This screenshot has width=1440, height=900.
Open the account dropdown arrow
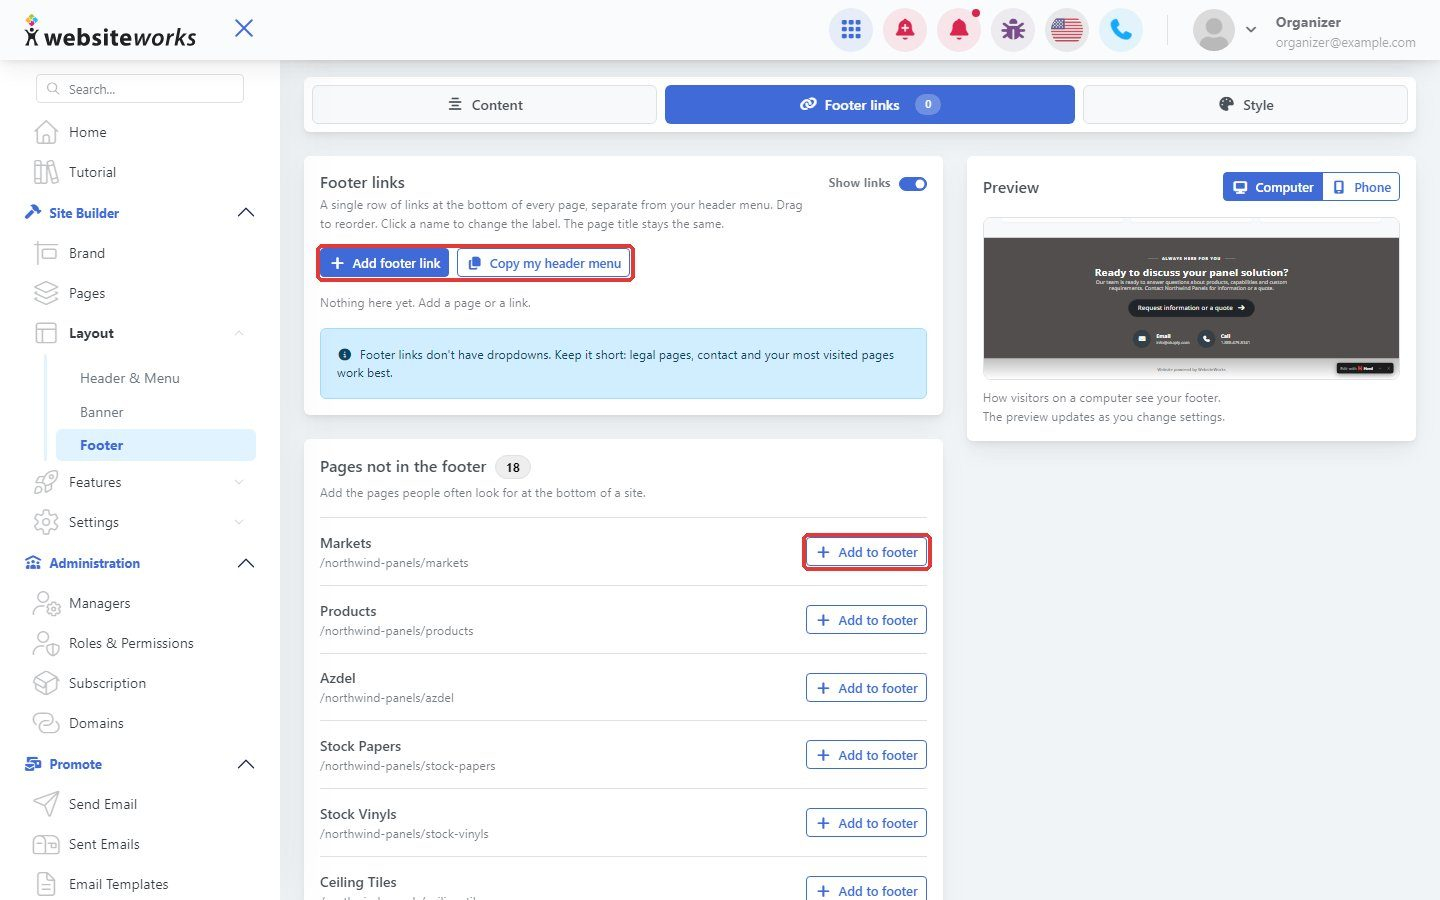click(x=1251, y=30)
